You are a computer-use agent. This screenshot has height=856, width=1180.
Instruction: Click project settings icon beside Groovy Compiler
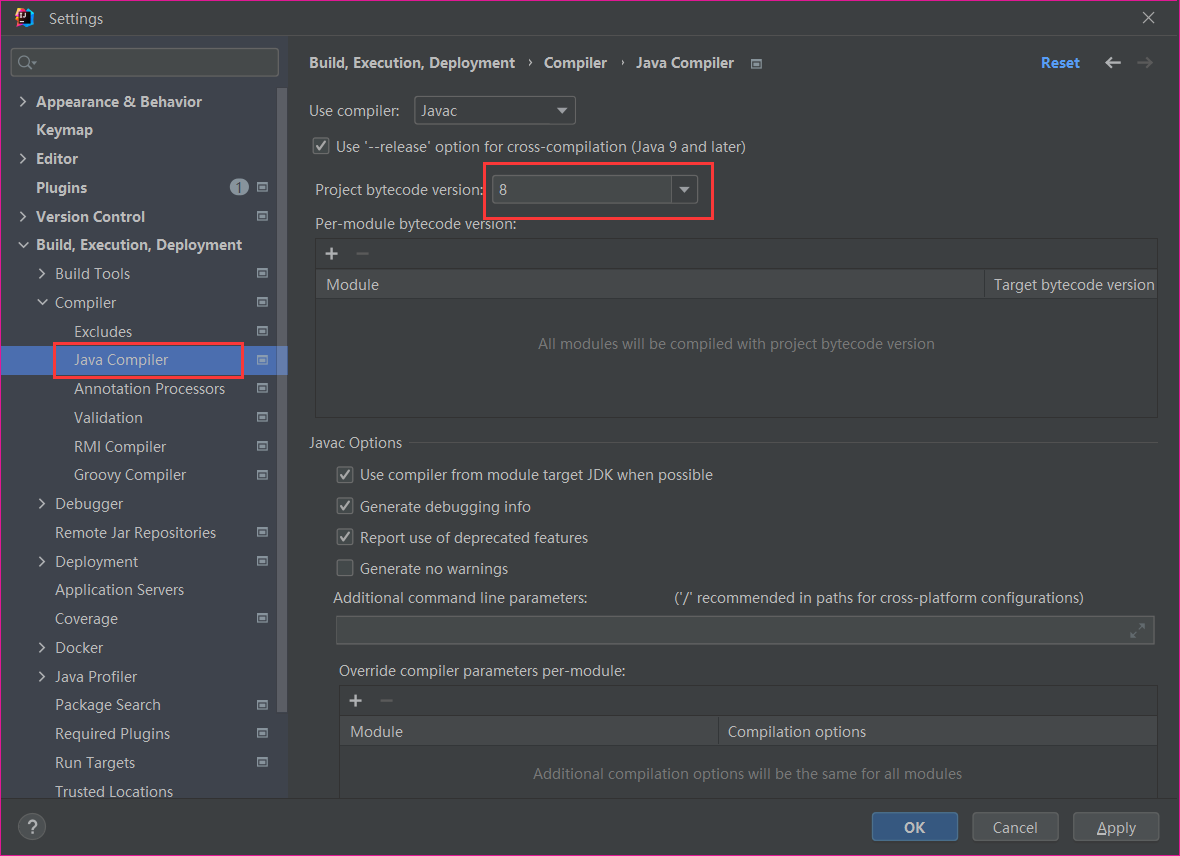pyautogui.click(x=262, y=475)
